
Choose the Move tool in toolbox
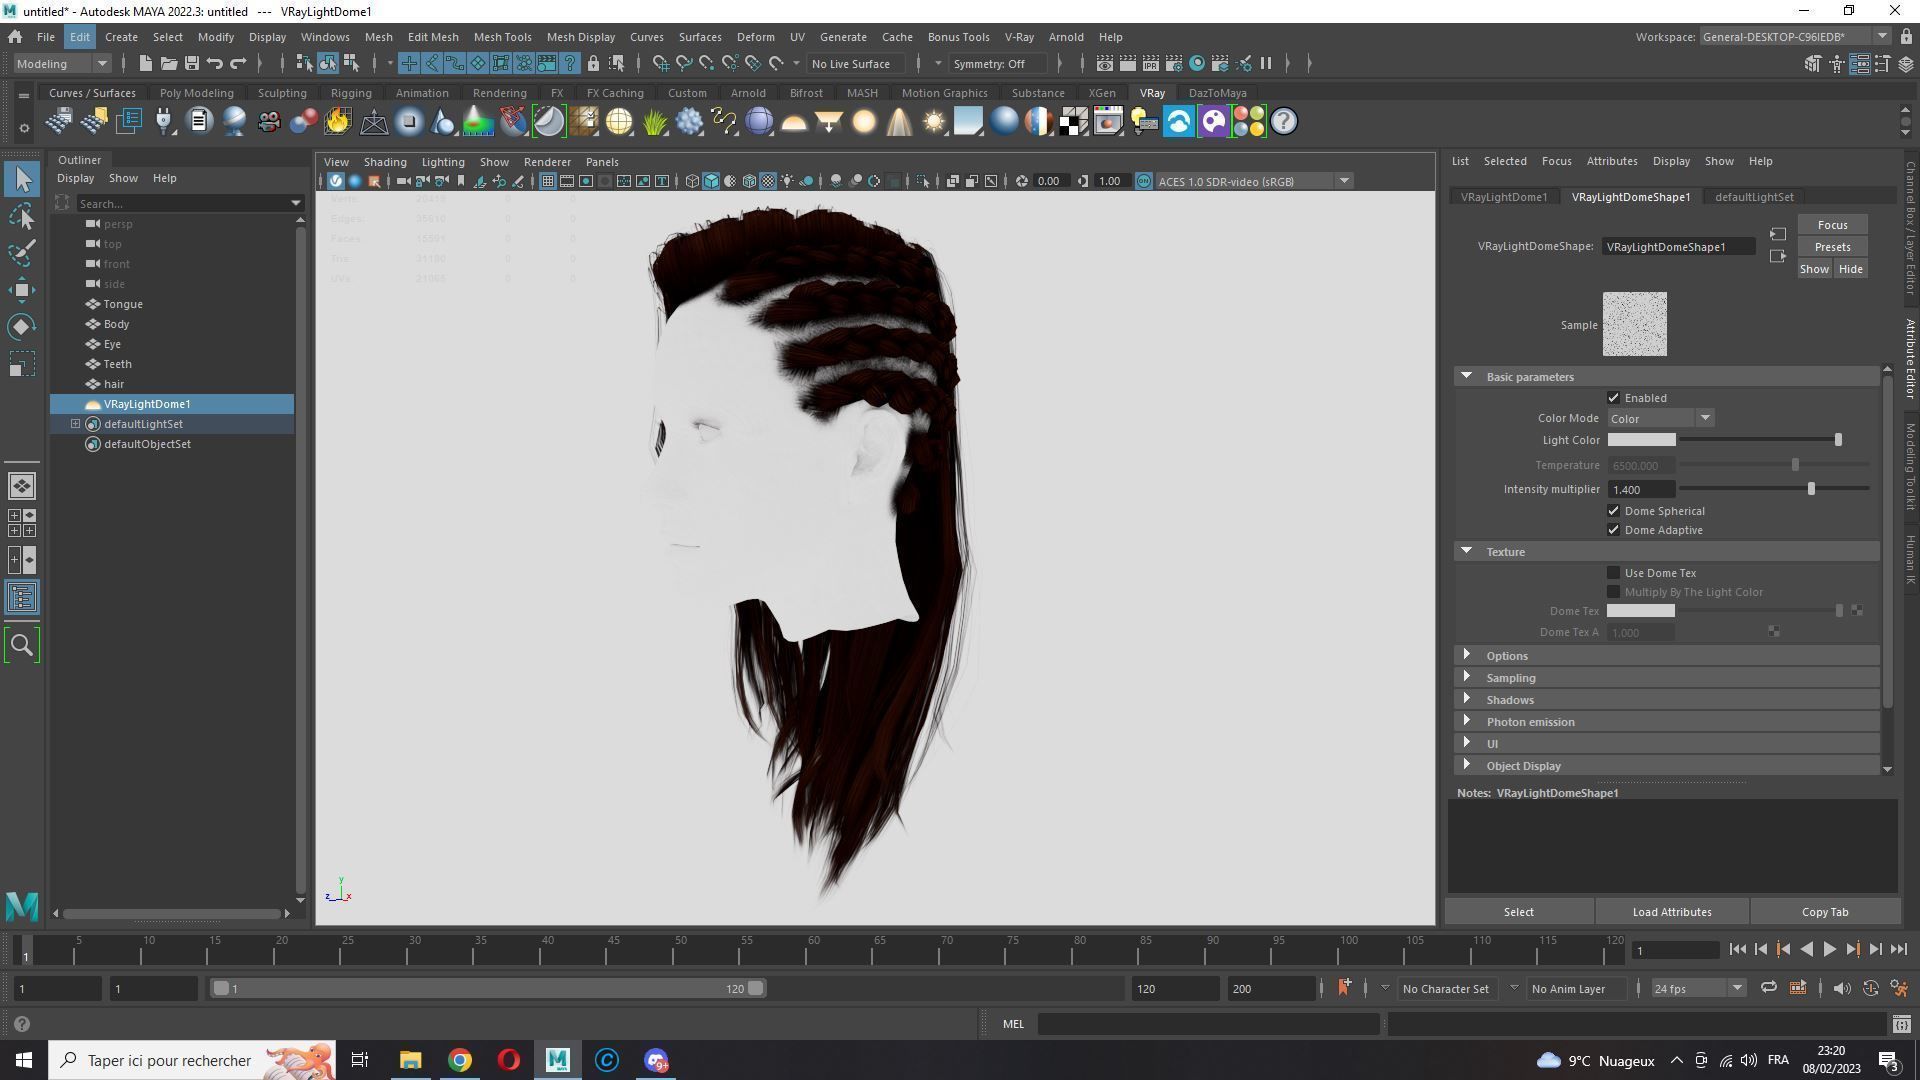click(22, 290)
